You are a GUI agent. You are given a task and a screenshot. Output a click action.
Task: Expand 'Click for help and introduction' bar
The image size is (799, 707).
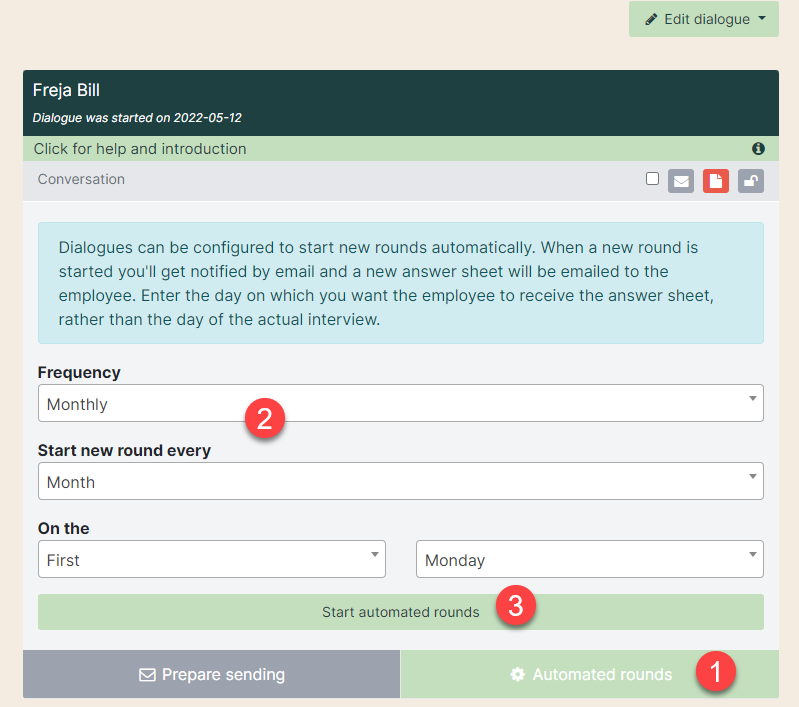point(140,149)
